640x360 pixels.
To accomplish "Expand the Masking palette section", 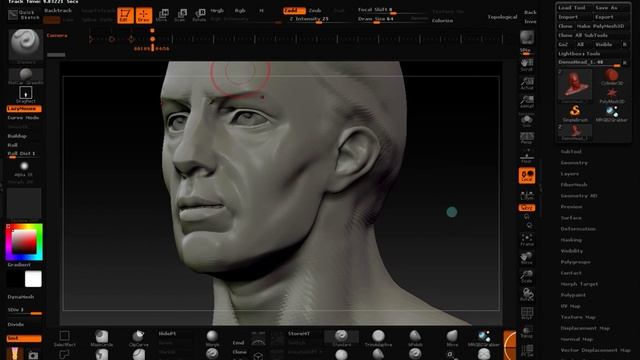I will 571,240.
